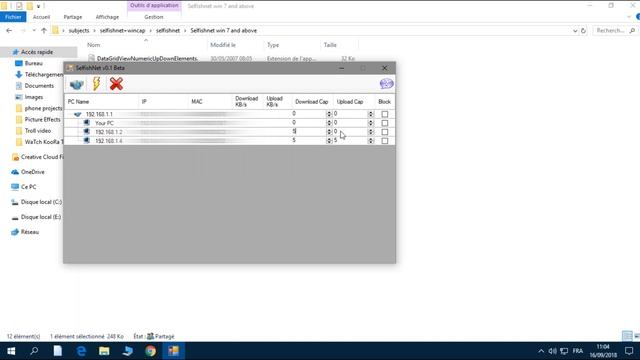Adjust Download Cap spinner for 192.168.1.4
This screenshot has height=360, width=640.
coord(329,141)
